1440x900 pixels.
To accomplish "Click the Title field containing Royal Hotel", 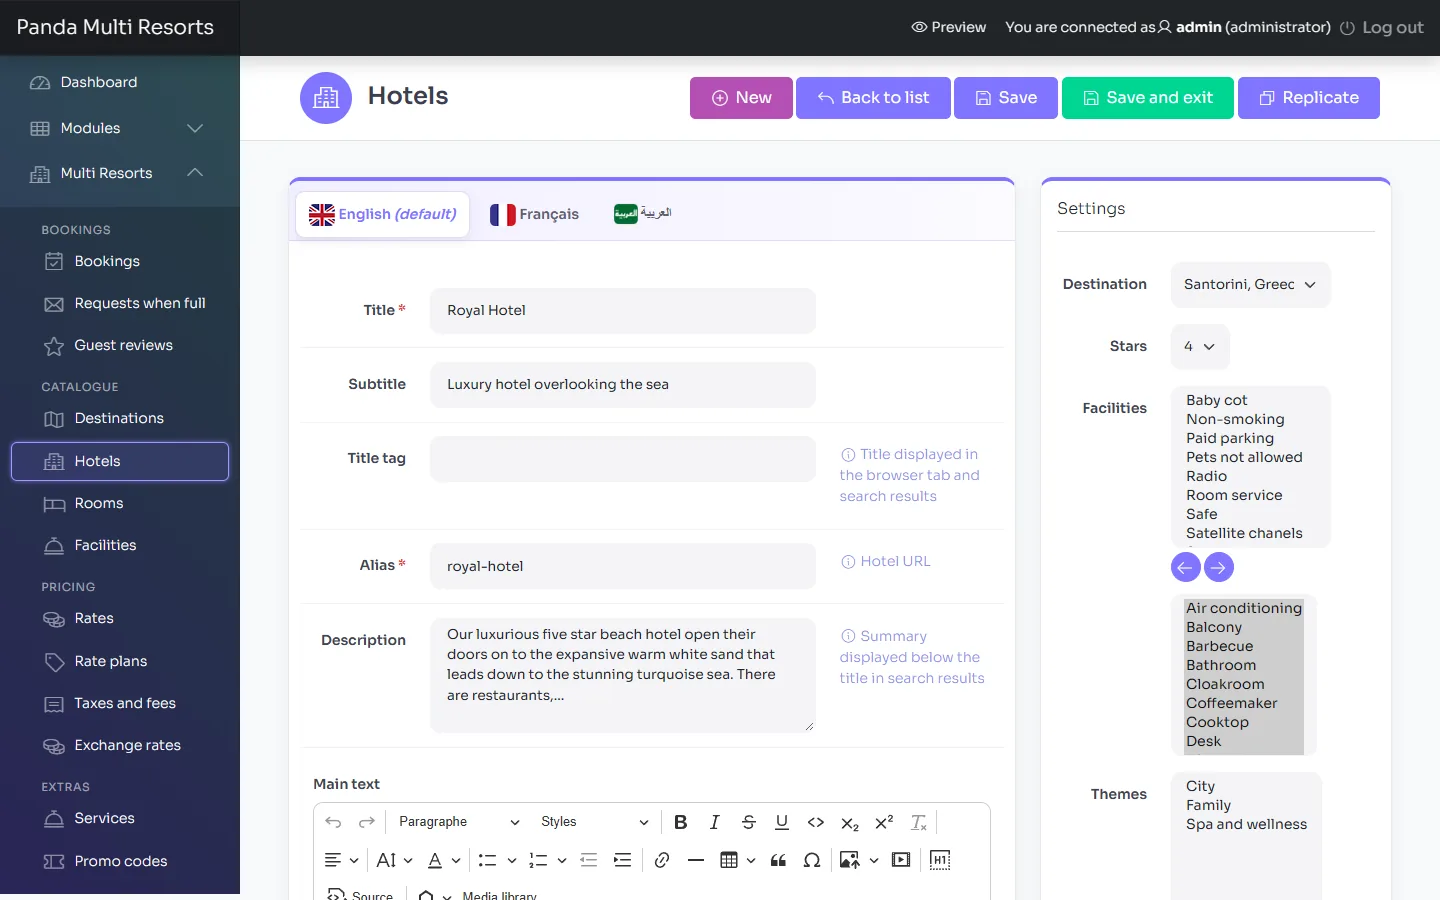I will [623, 311].
